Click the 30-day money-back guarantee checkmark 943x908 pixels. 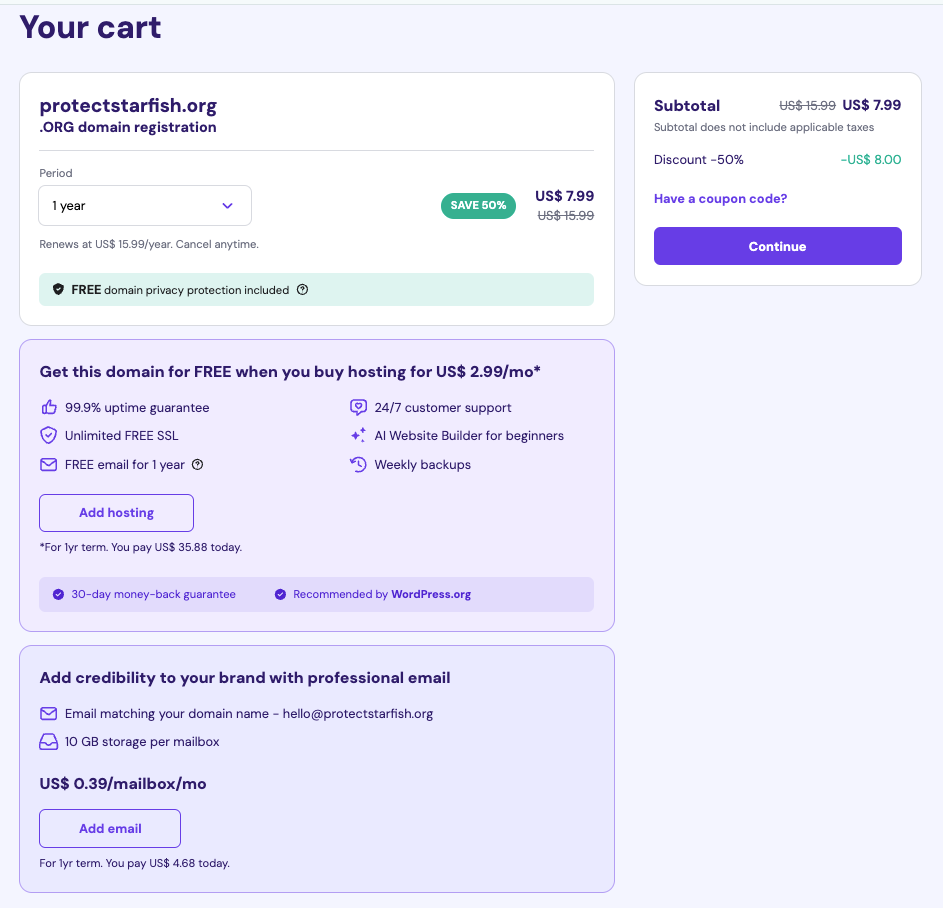click(x=58, y=594)
